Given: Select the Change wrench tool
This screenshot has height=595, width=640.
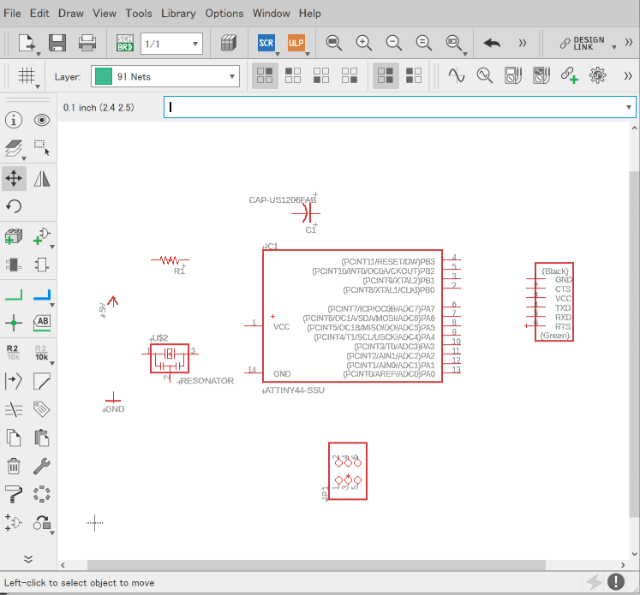Looking at the screenshot, I should (42, 466).
